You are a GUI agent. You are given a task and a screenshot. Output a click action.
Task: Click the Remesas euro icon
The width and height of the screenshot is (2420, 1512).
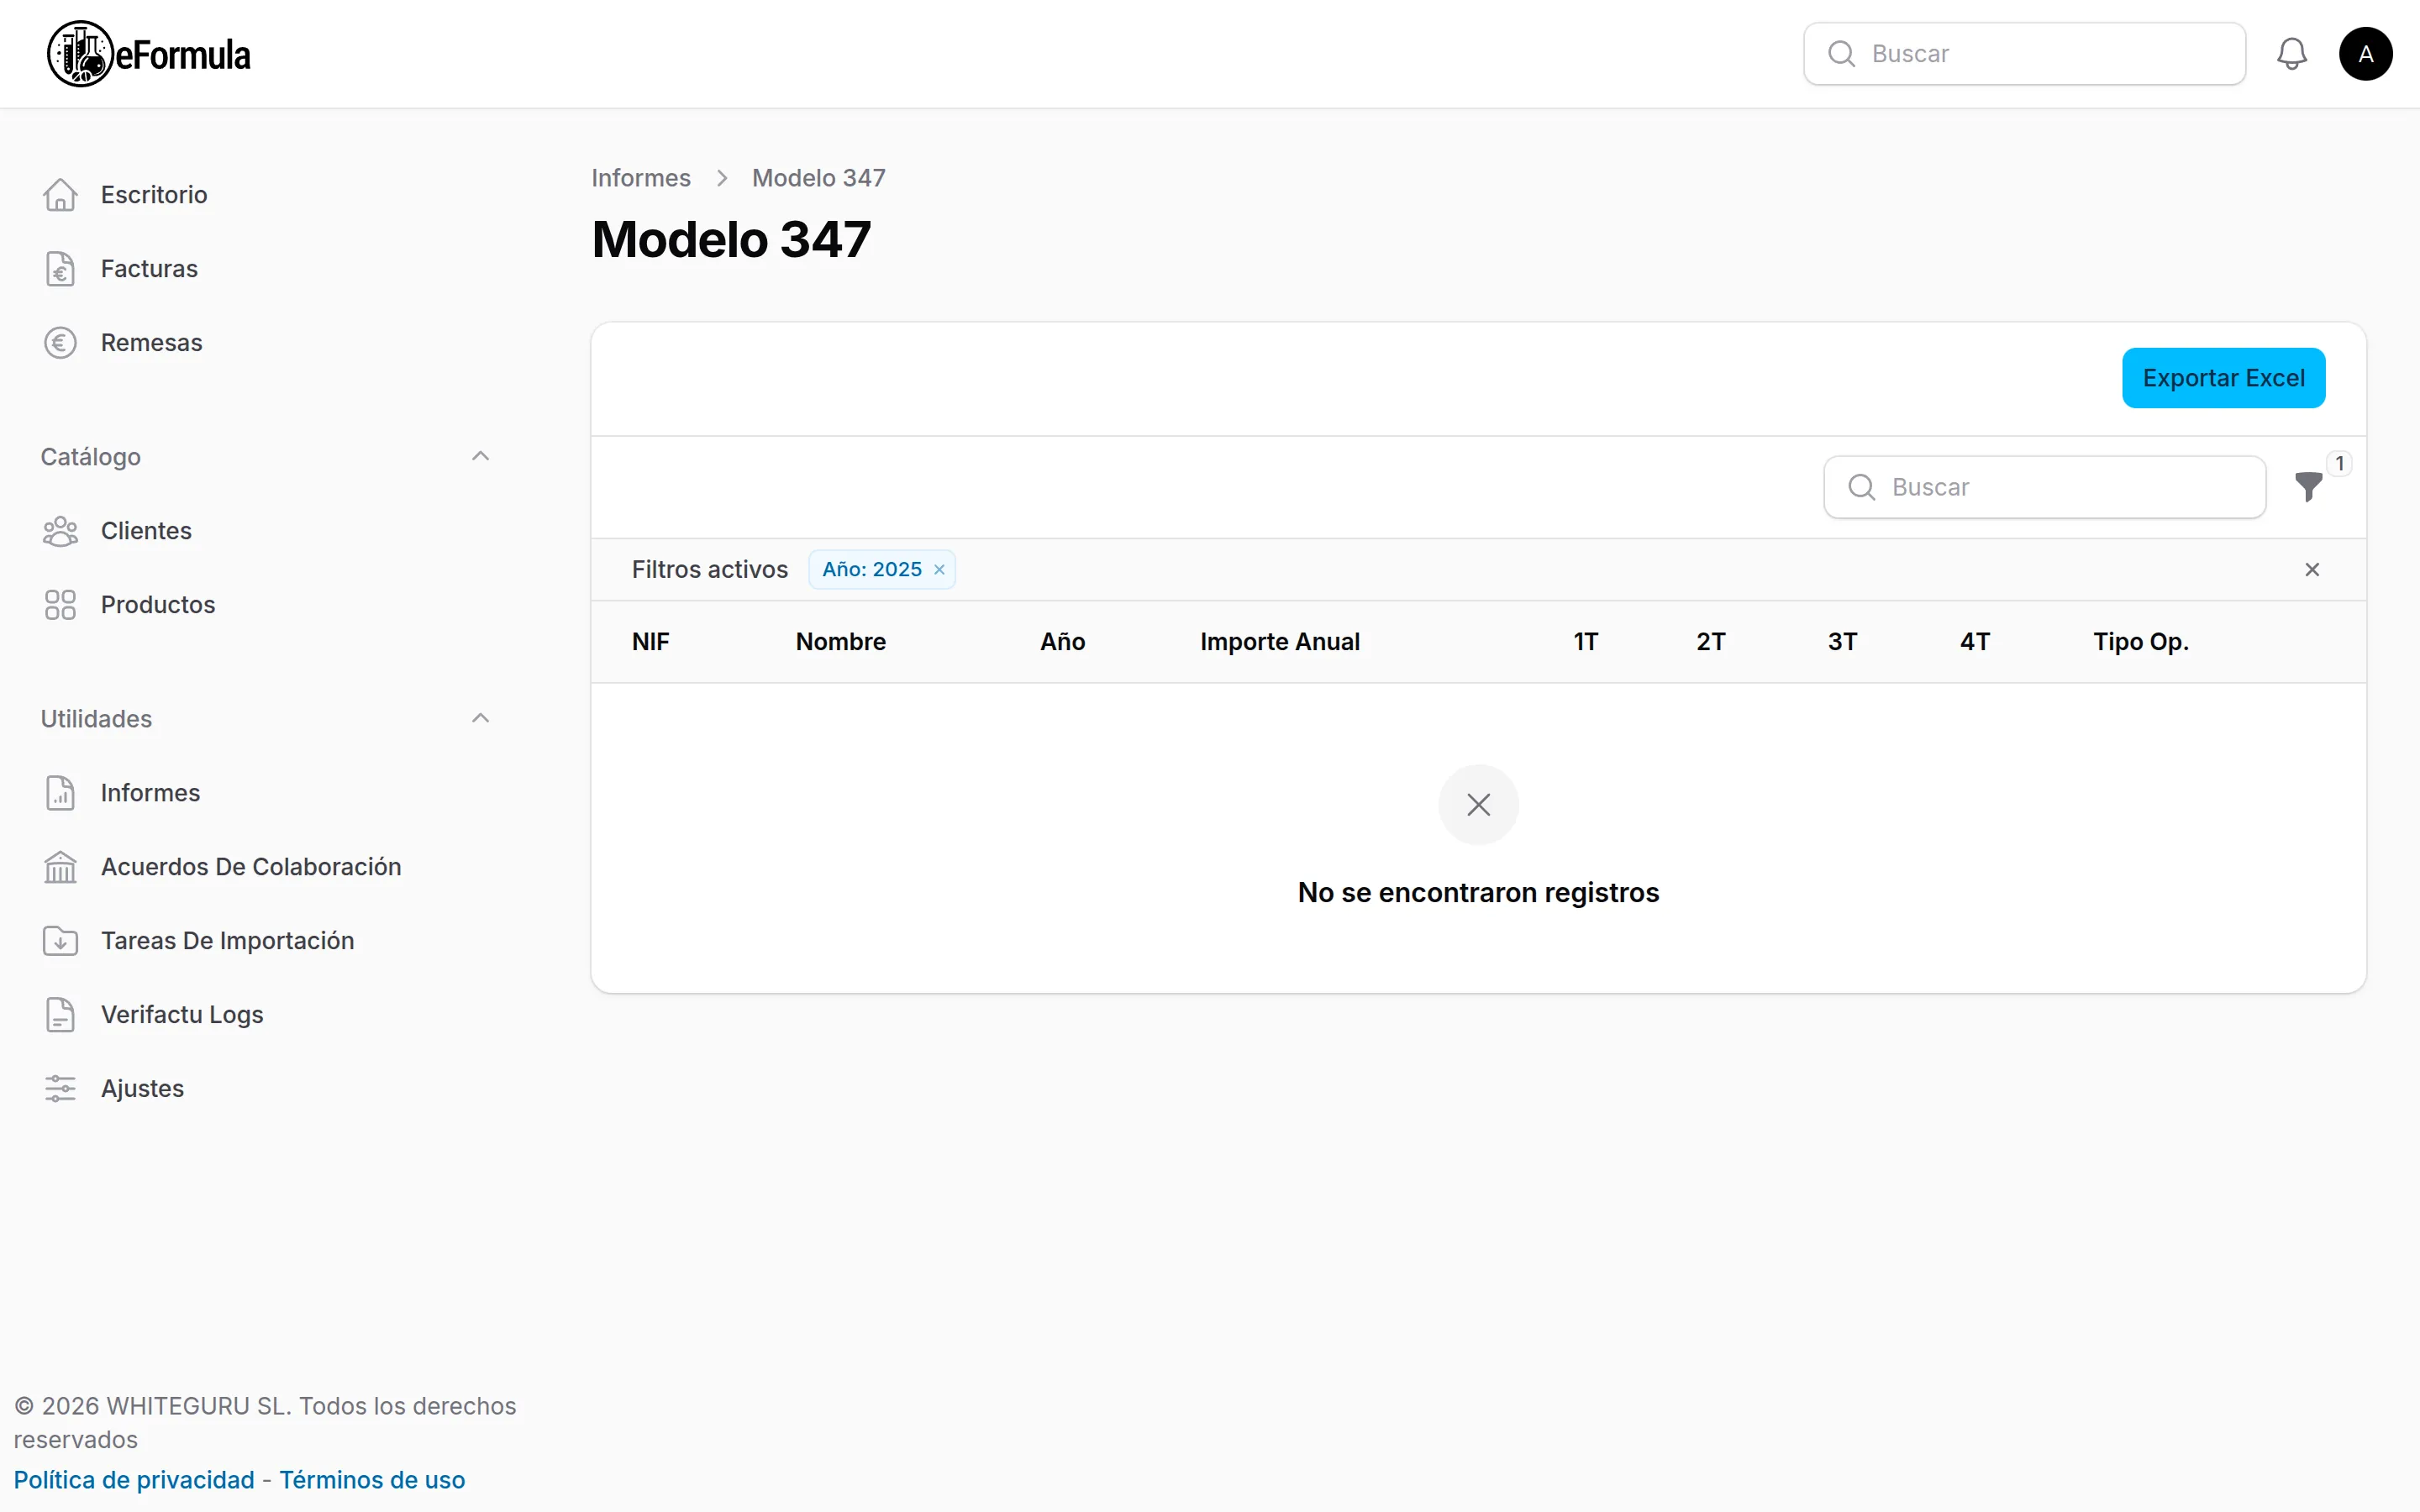60,343
